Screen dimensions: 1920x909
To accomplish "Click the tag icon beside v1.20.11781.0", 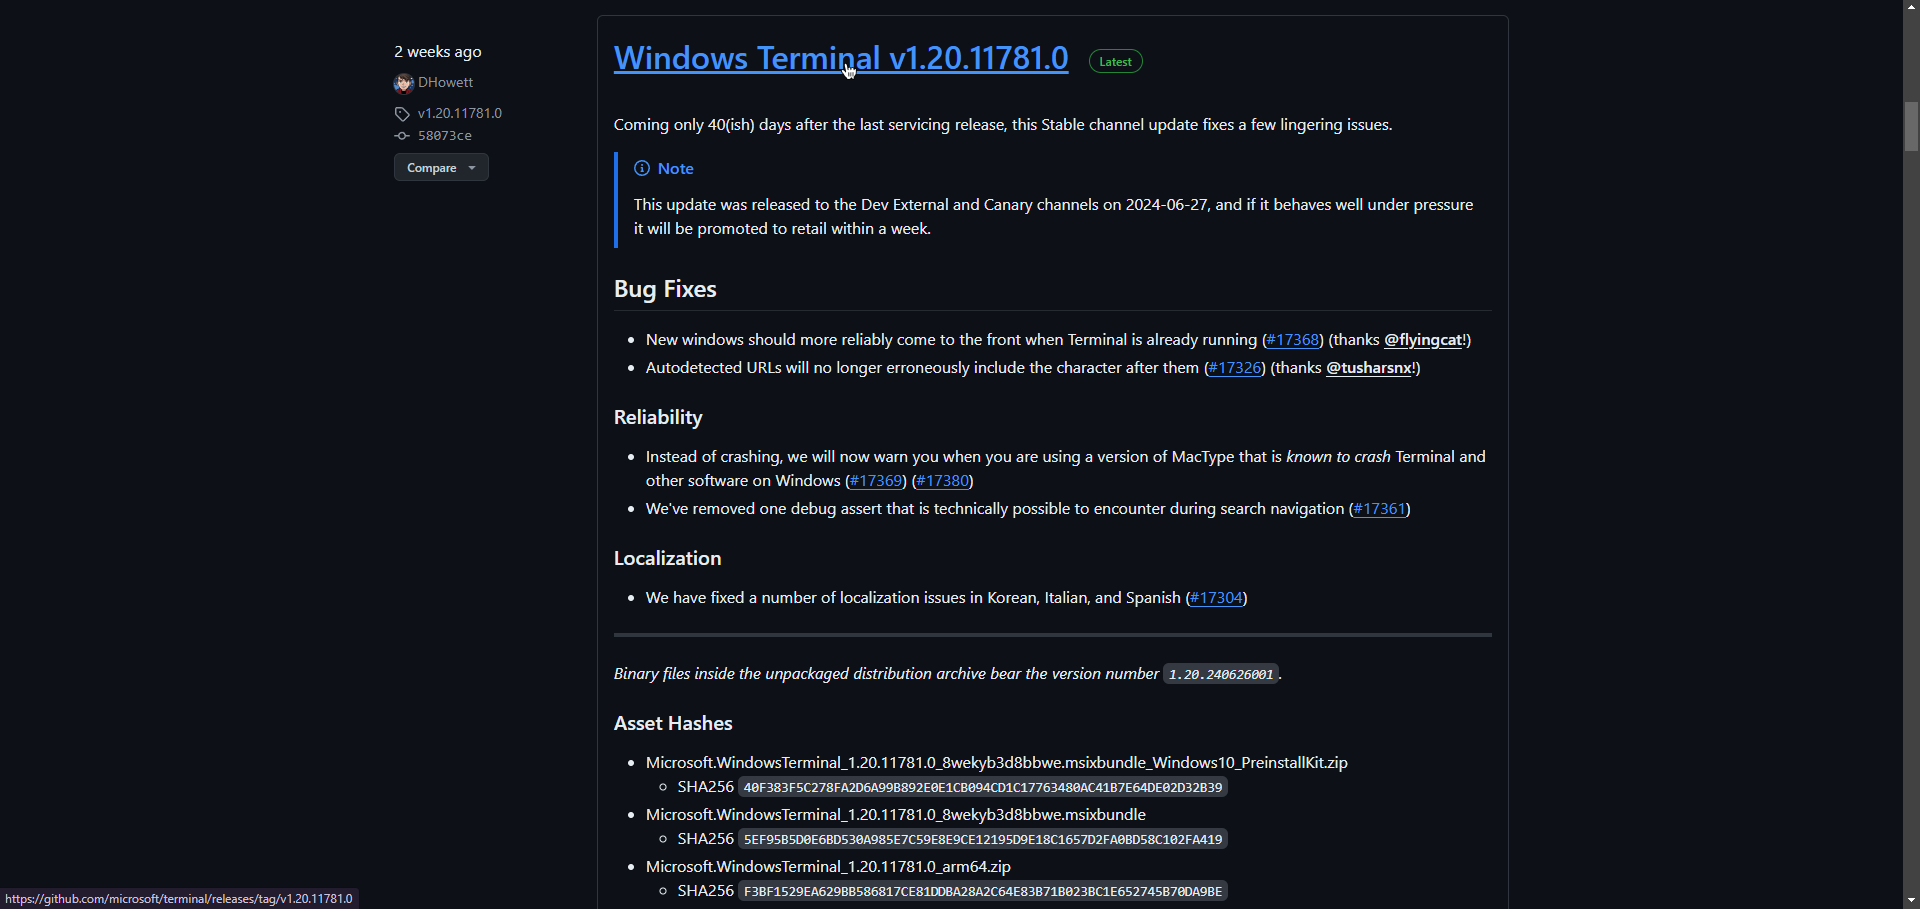I will pos(402,114).
